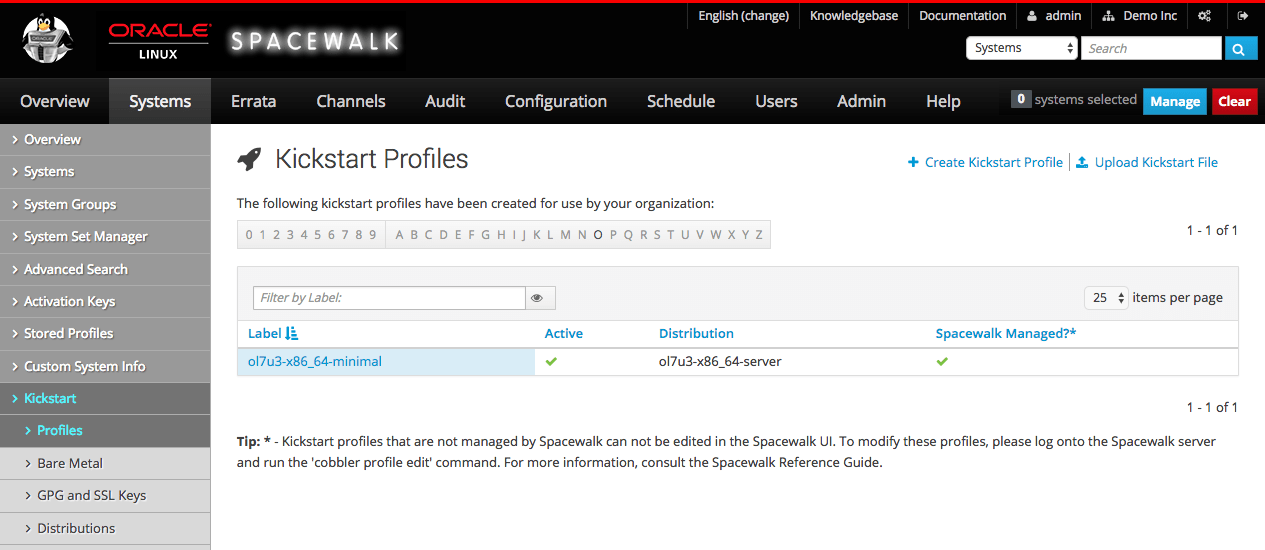The height and width of the screenshot is (550, 1265).
Task: Open Channels top menu
Action: click(x=351, y=101)
